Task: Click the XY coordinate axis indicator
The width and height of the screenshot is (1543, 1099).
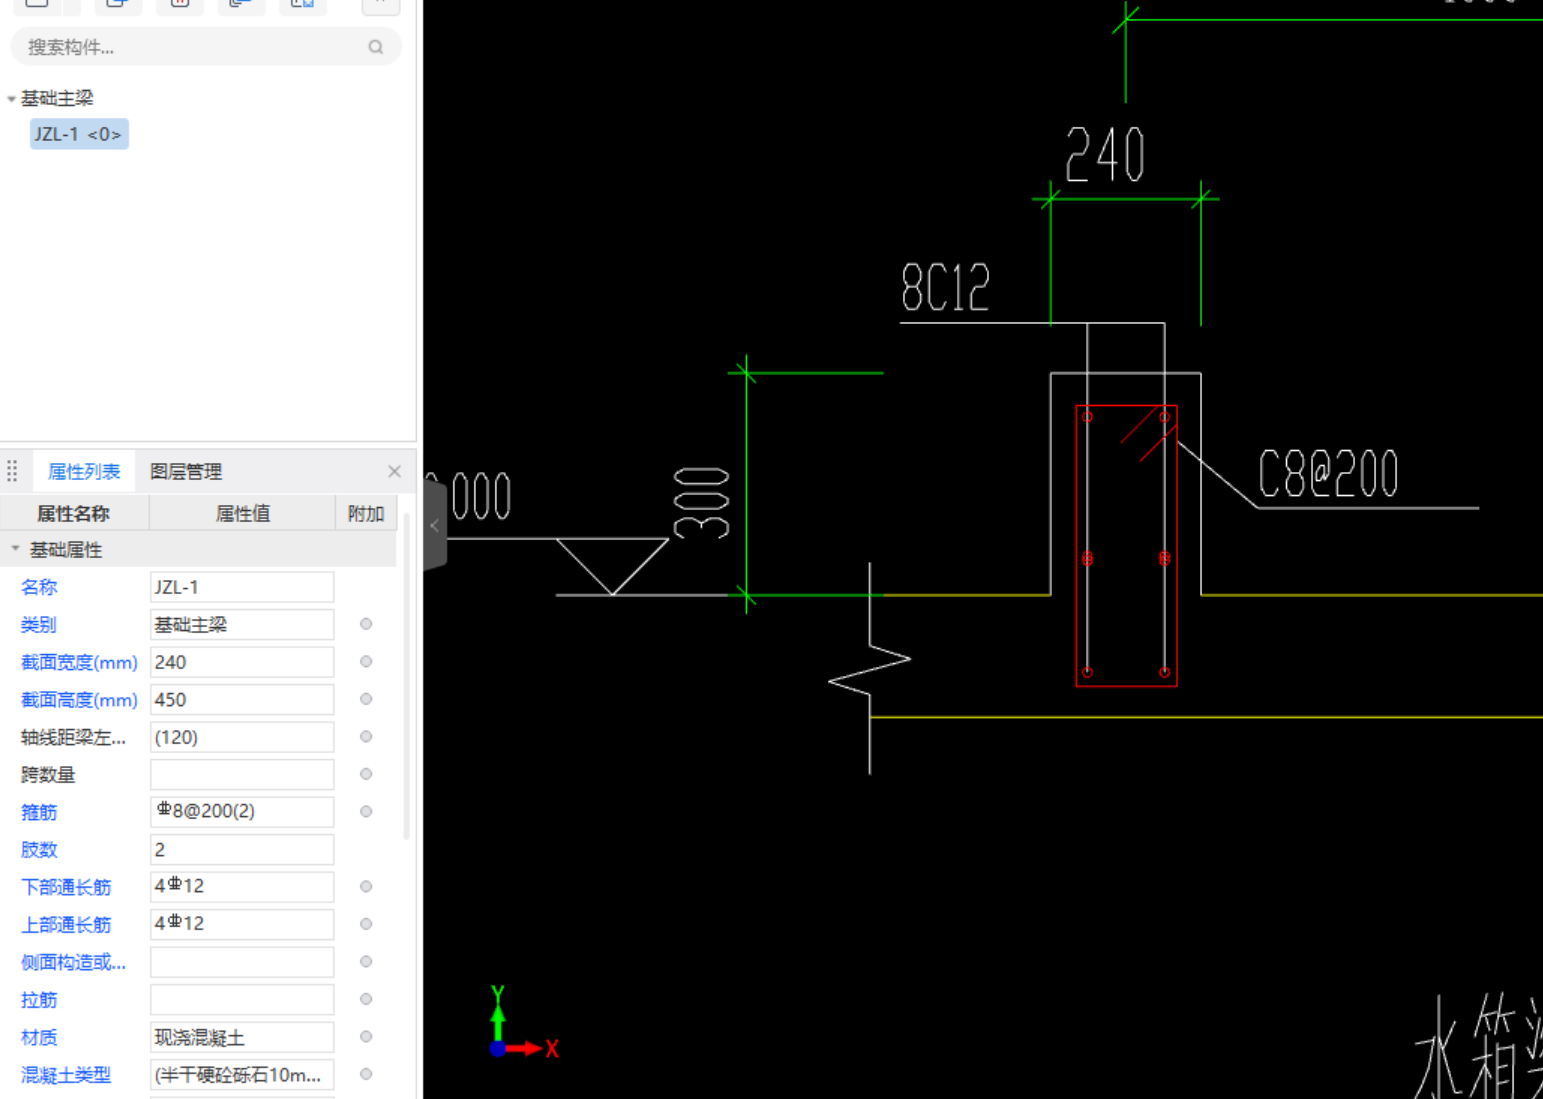Action: 524,1024
